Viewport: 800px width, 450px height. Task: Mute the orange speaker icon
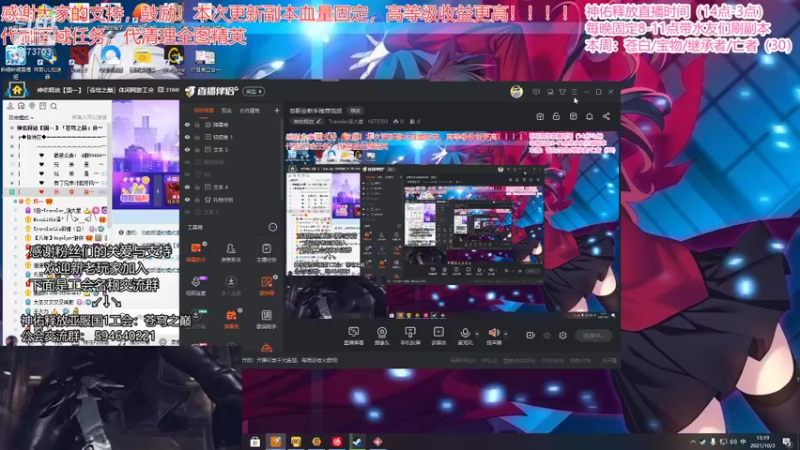[493, 335]
